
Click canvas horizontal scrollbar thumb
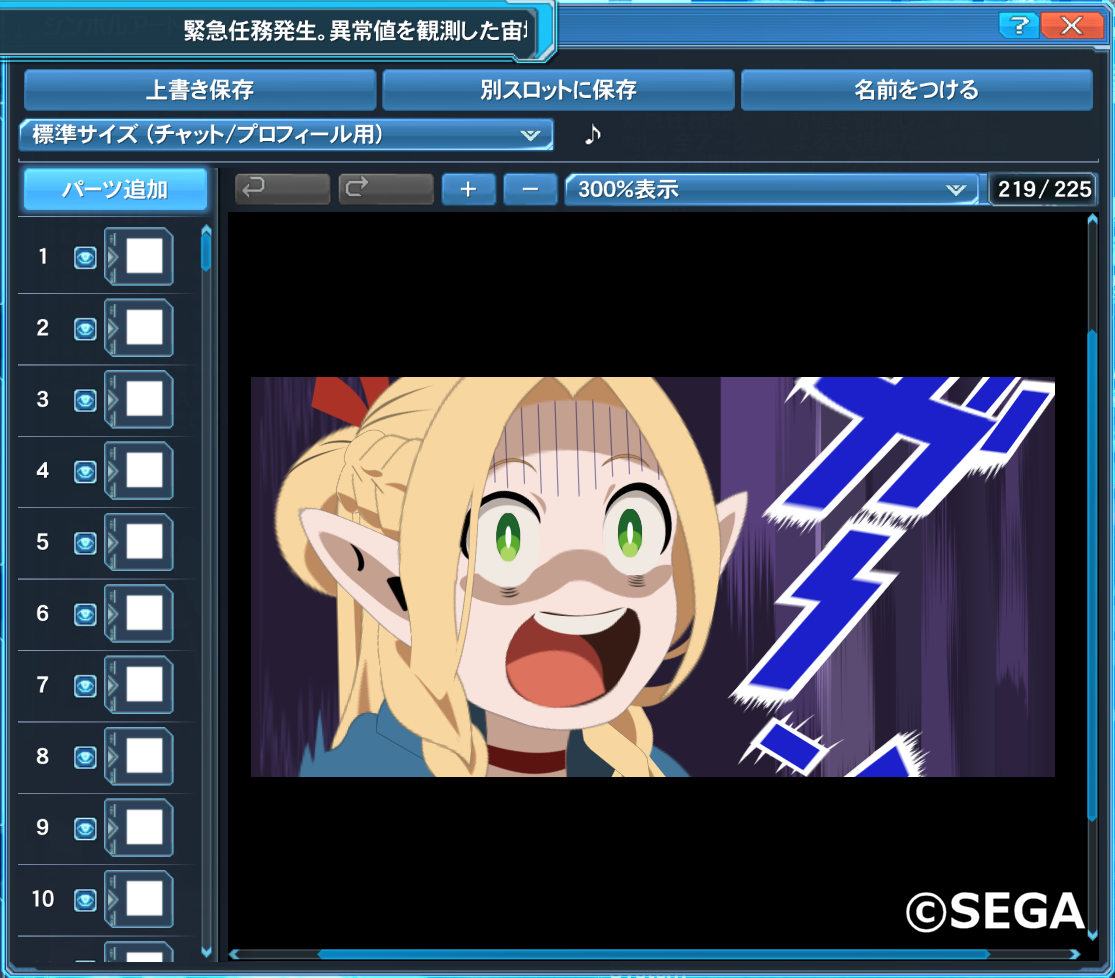point(653,954)
